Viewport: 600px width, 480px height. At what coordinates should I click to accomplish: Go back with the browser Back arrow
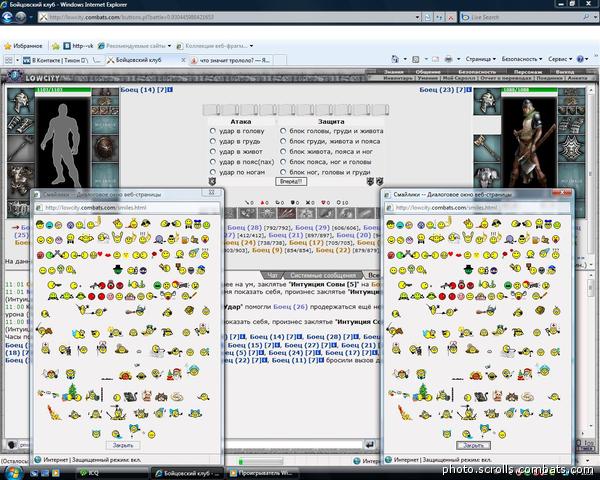[x=7, y=17]
